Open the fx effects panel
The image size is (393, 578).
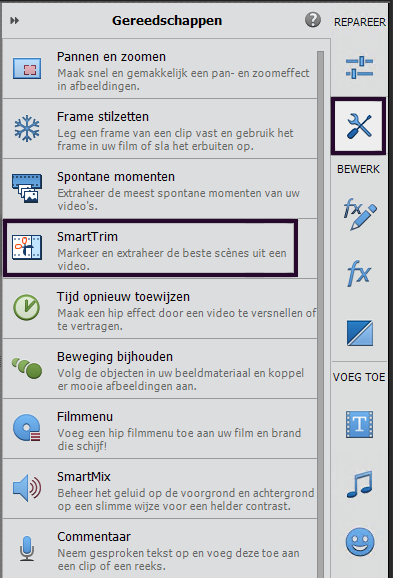tap(359, 274)
